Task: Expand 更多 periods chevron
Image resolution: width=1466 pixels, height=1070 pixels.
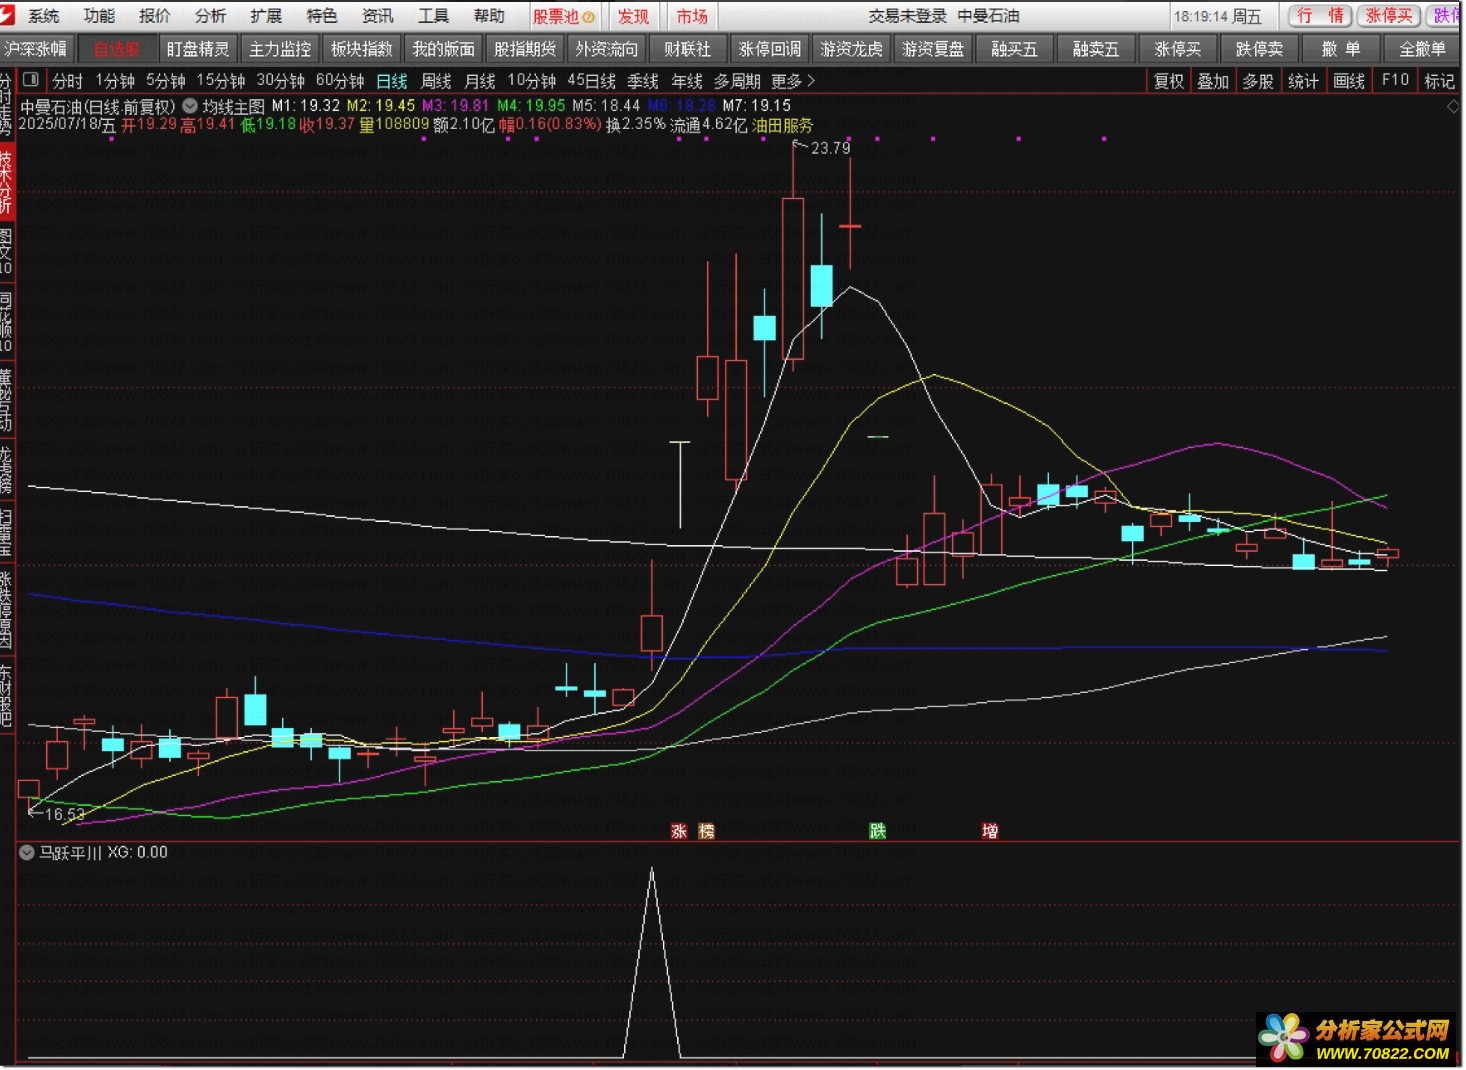Action: pos(811,81)
